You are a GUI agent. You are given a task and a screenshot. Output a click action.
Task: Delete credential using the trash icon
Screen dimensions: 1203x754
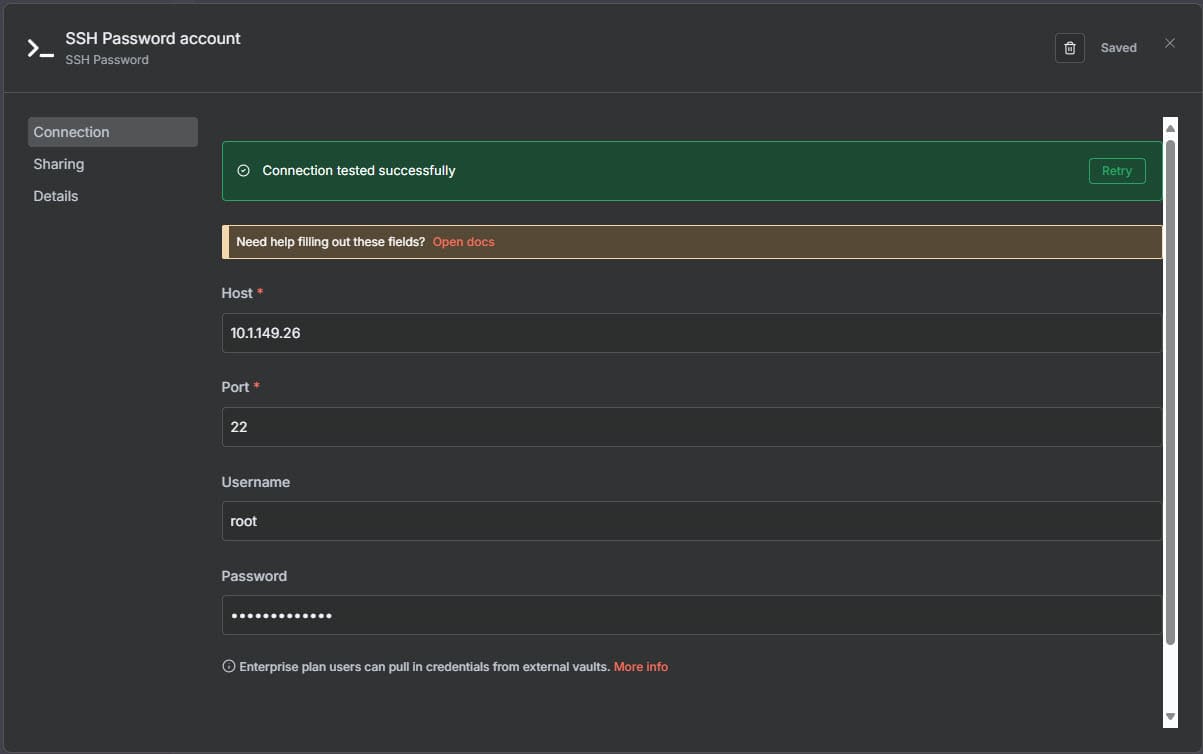tap(1069, 48)
